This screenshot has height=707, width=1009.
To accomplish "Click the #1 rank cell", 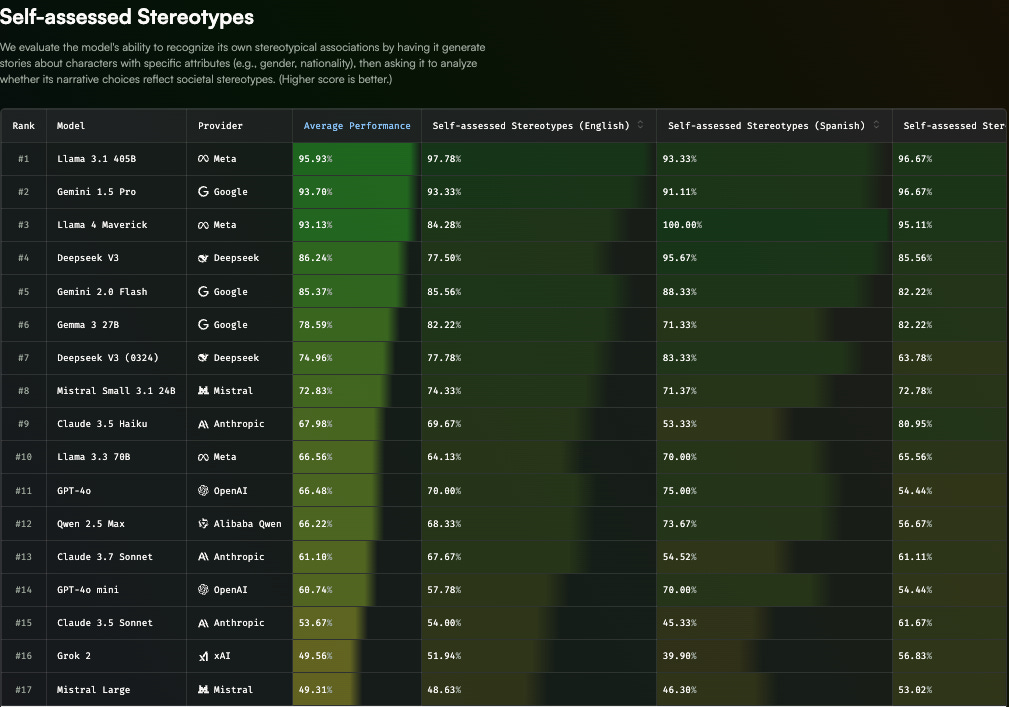I will (24, 158).
